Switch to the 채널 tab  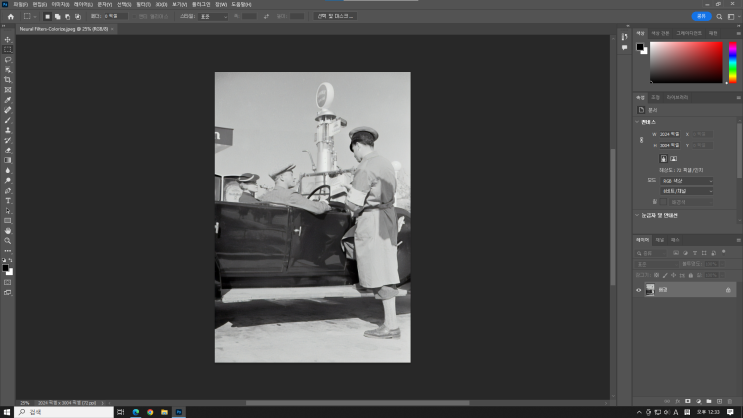tap(659, 240)
